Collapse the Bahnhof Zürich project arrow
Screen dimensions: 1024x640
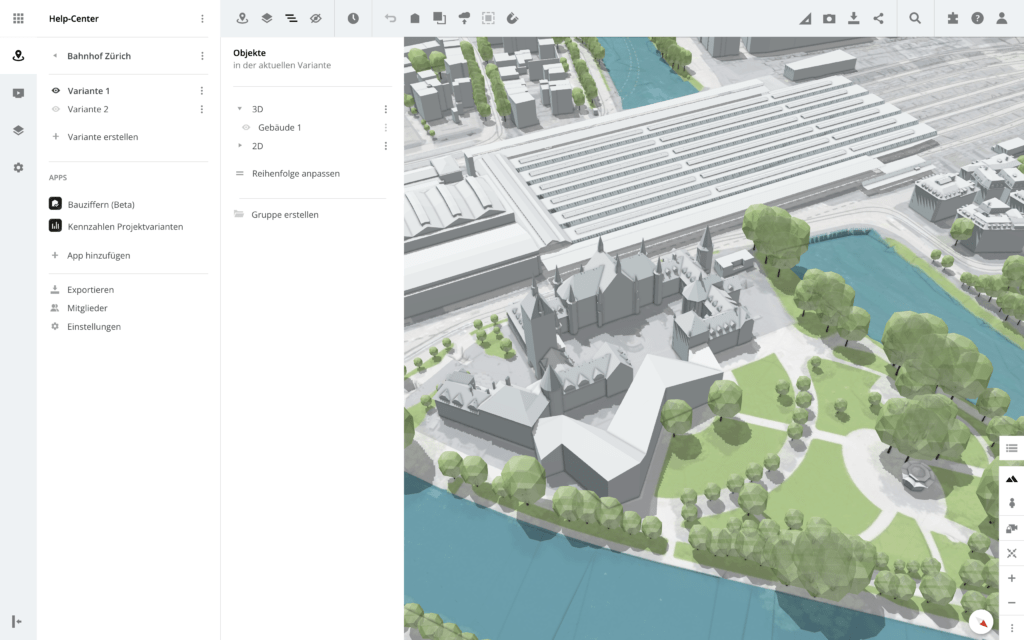click(55, 56)
